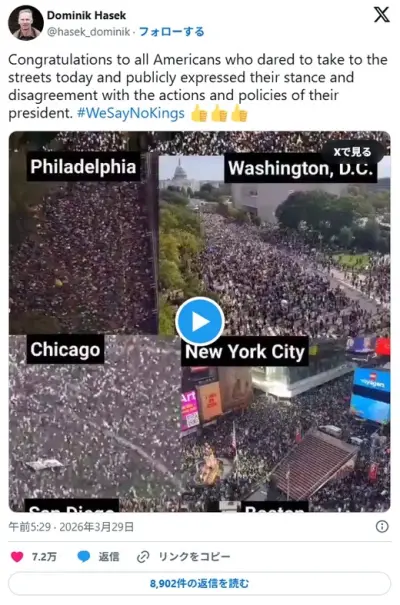
Task: Click the リンクをコピー text
Action: [194, 556]
